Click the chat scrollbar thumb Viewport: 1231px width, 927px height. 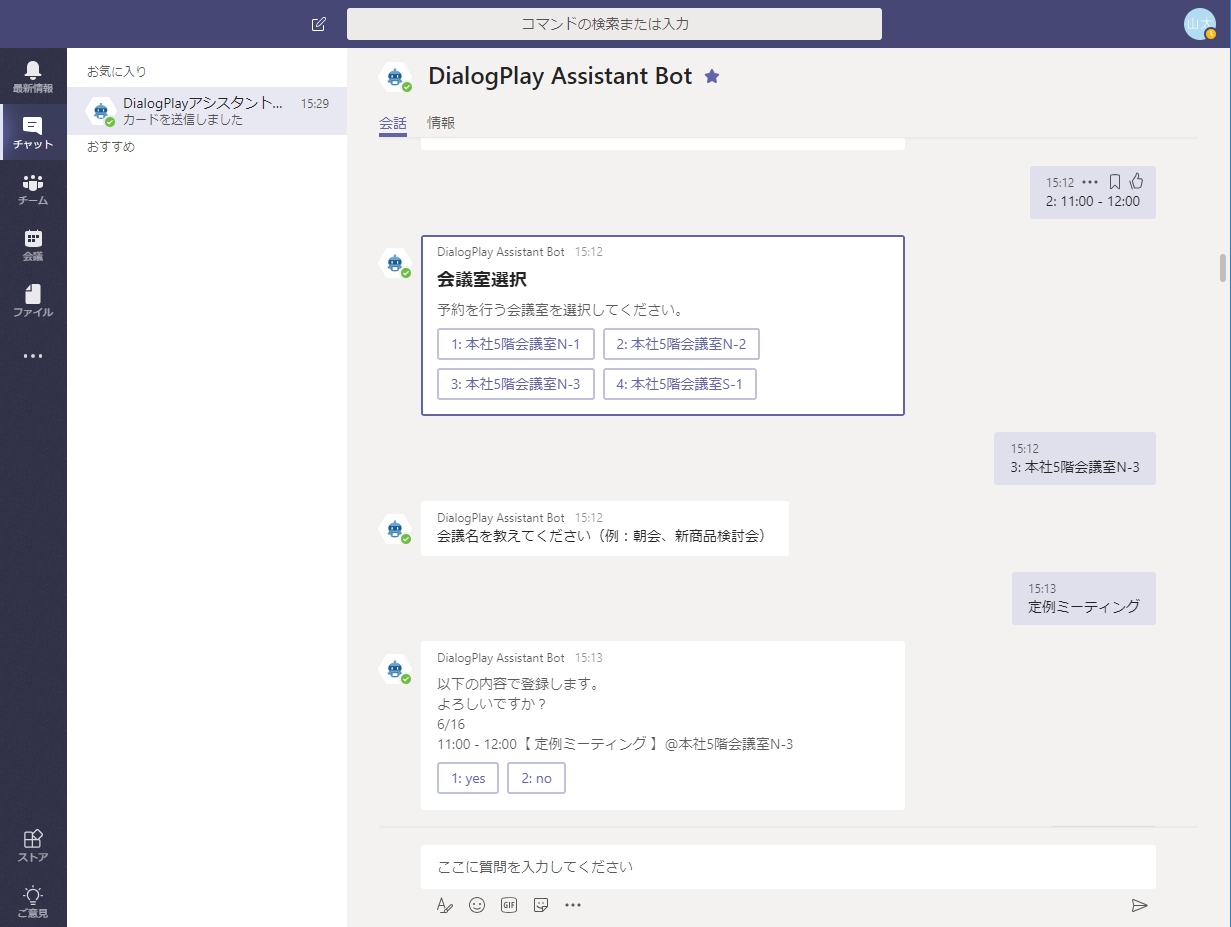(1221, 269)
